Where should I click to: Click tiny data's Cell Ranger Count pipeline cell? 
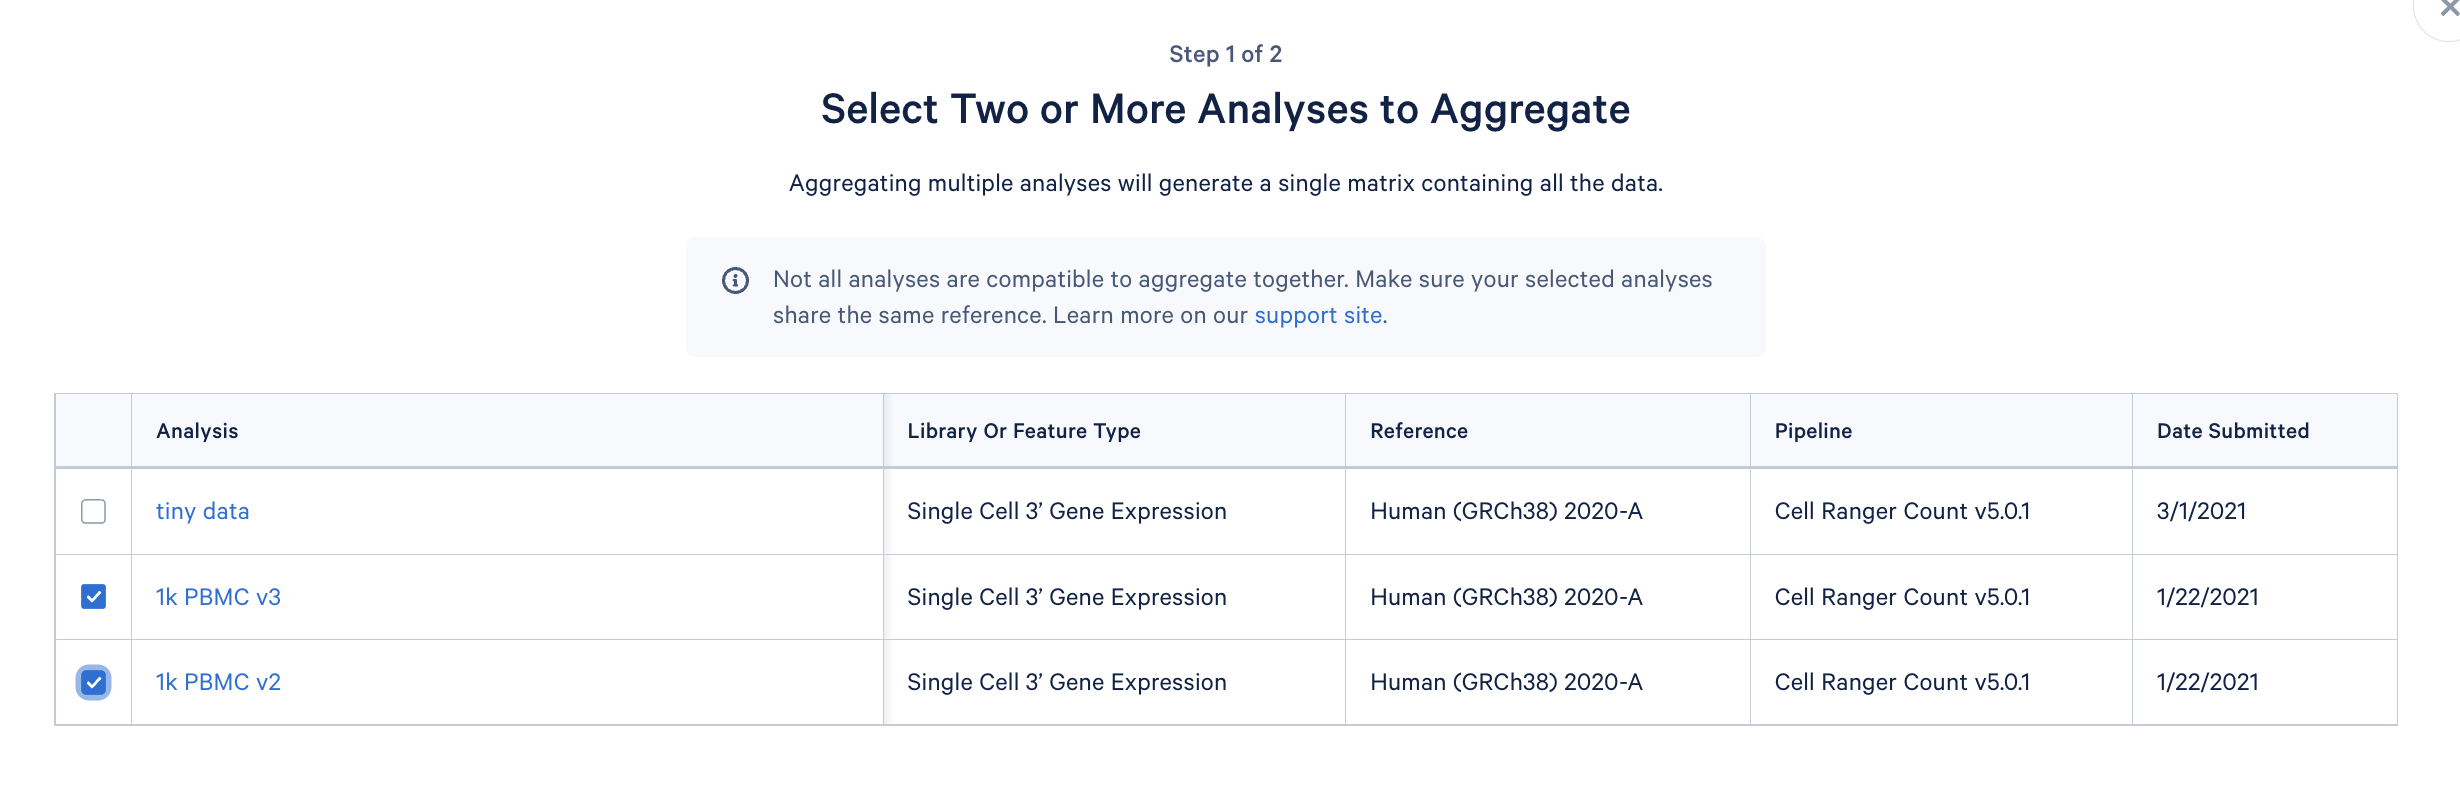pos(1902,511)
